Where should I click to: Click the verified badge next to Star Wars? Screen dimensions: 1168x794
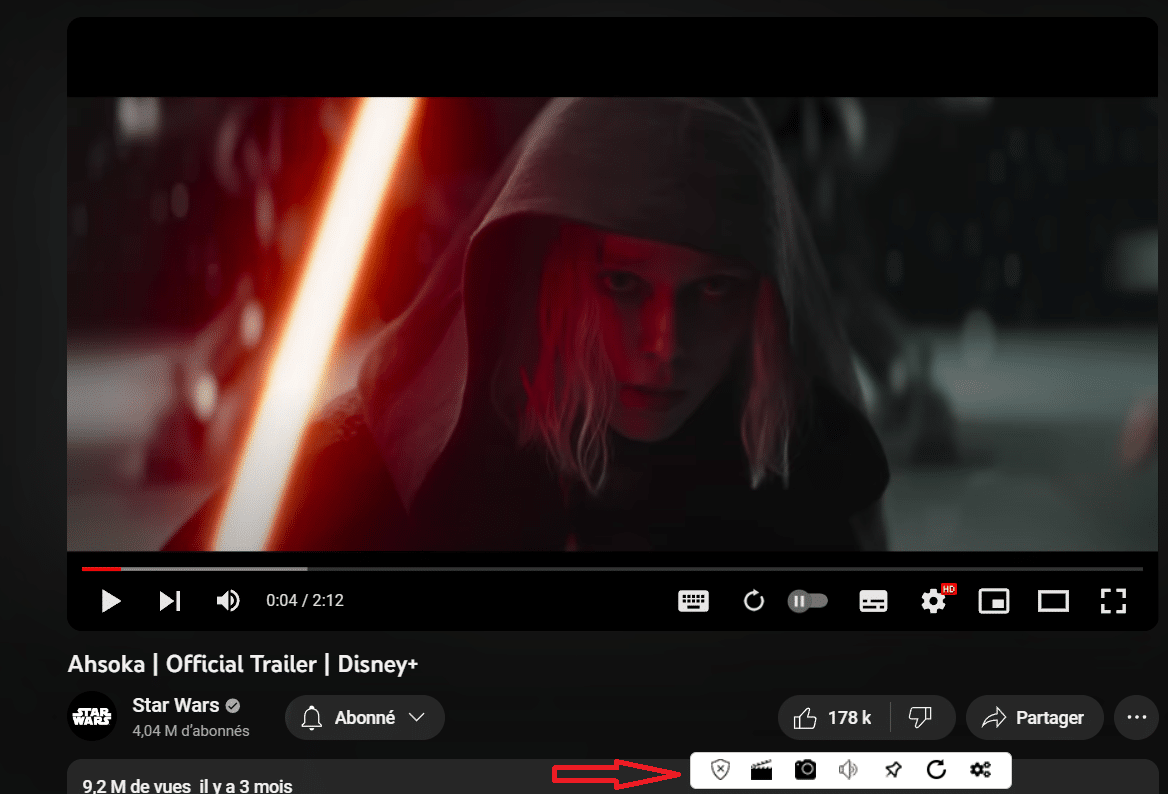pos(233,705)
